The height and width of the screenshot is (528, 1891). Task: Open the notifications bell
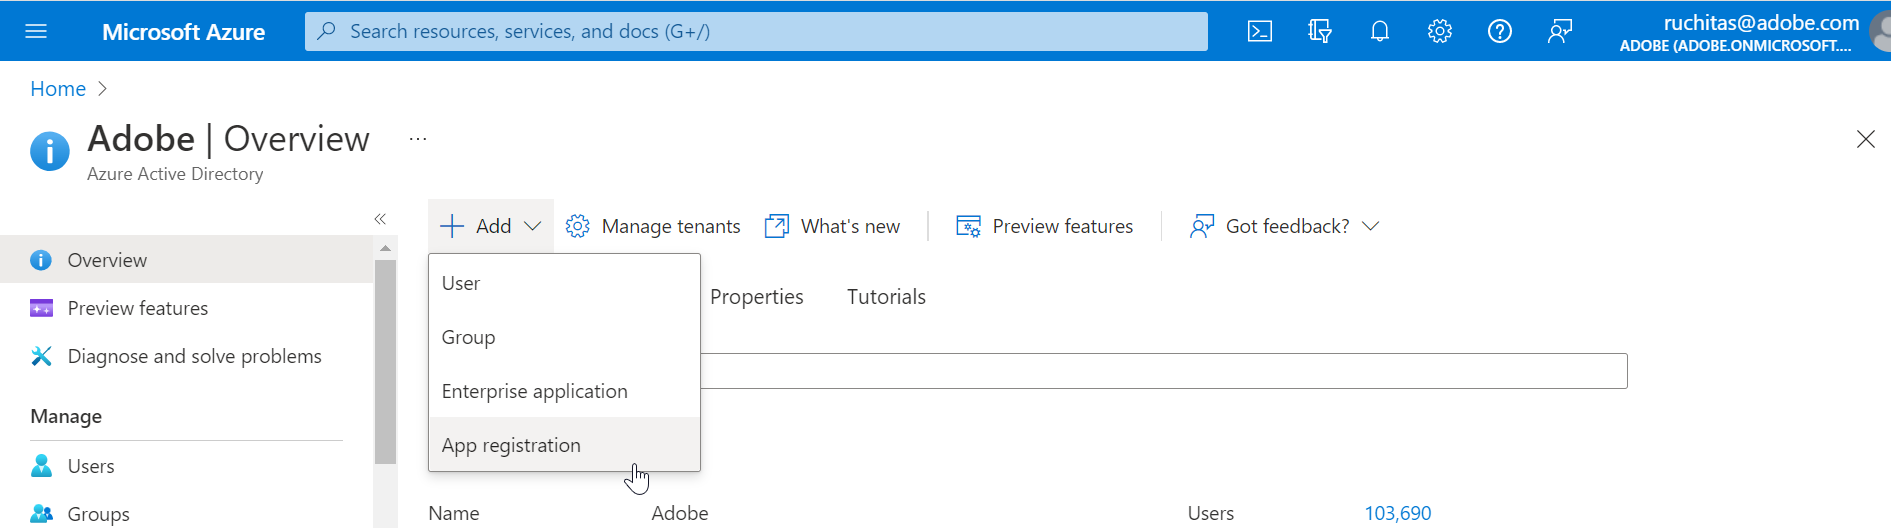pos(1380,31)
